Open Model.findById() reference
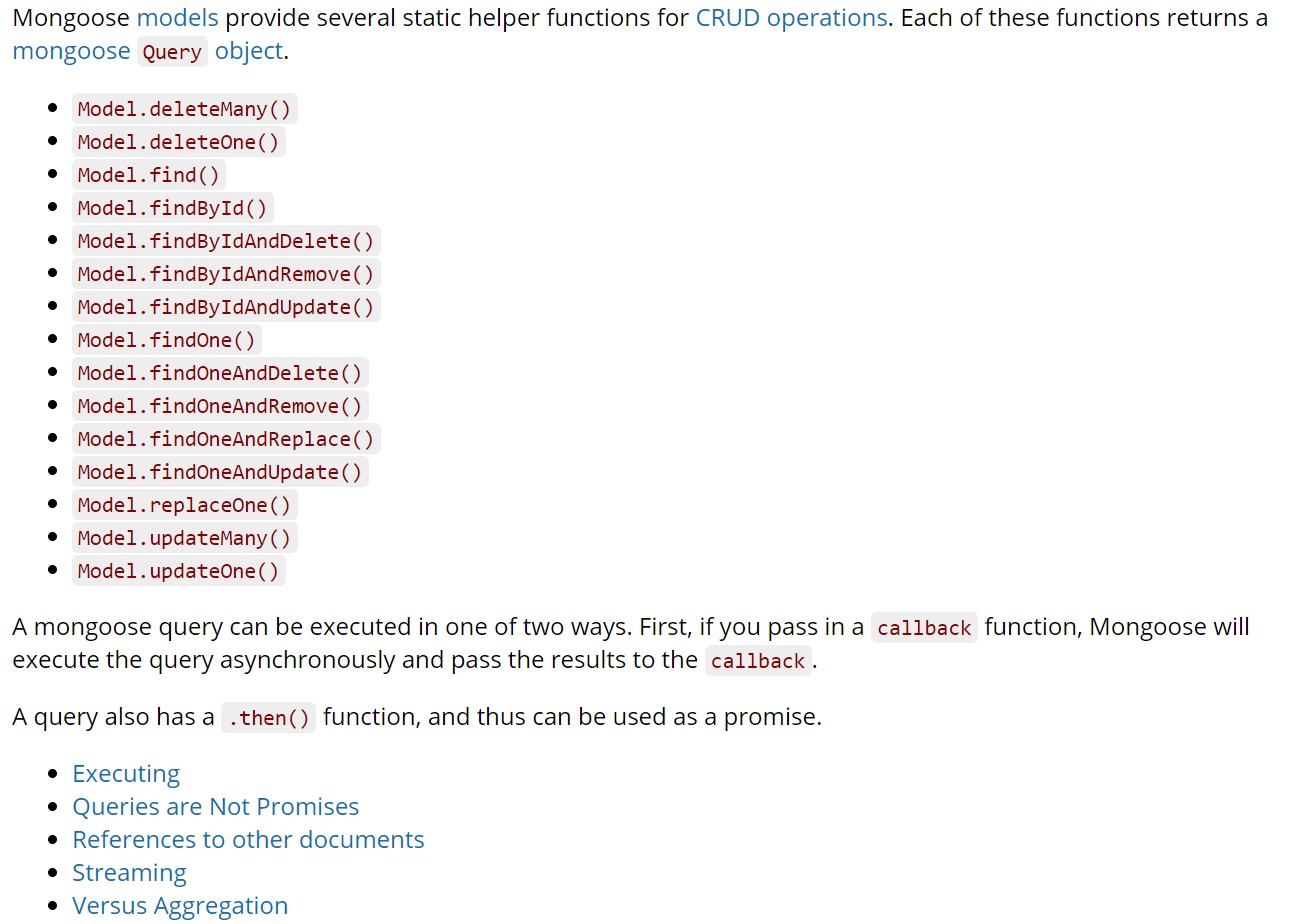This screenshot has height=924, width=1305. [x=173, y=208]
